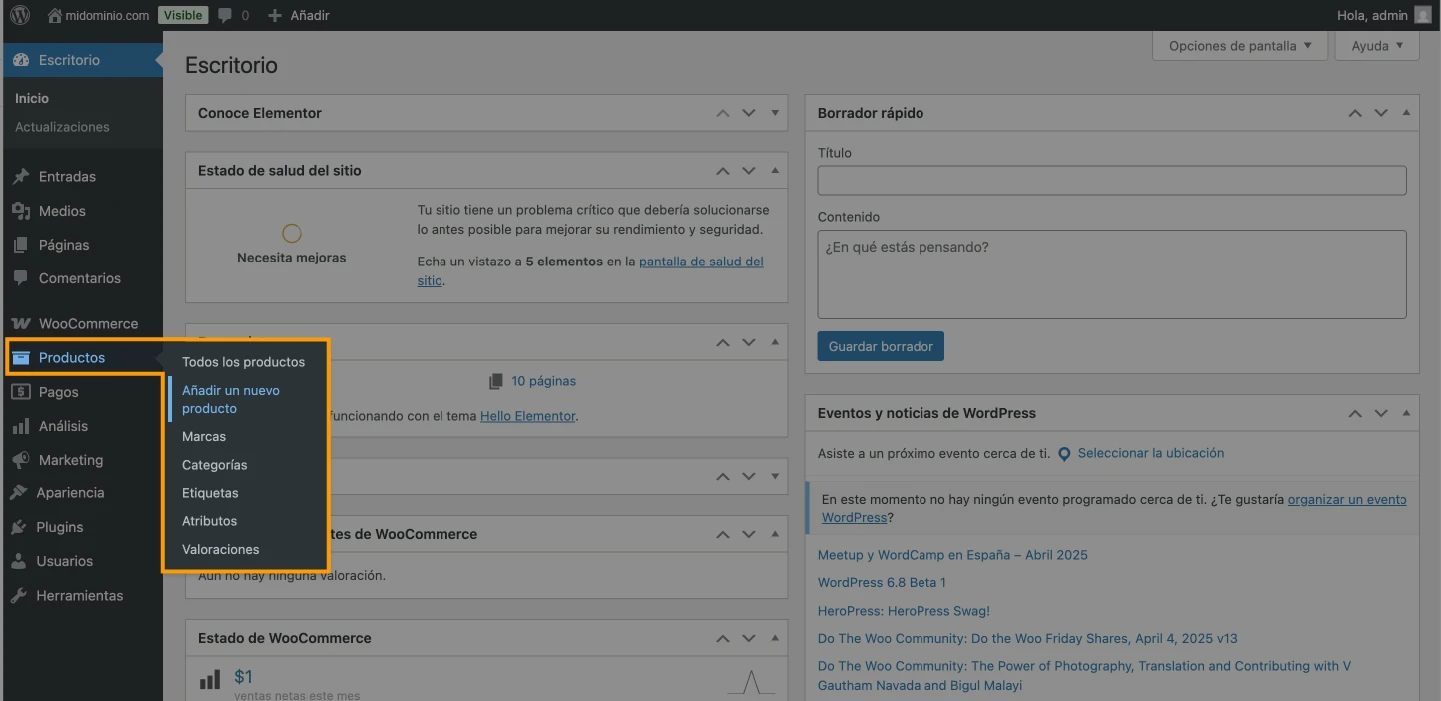Open Atributos in Productos submenu

click(209, 521)
